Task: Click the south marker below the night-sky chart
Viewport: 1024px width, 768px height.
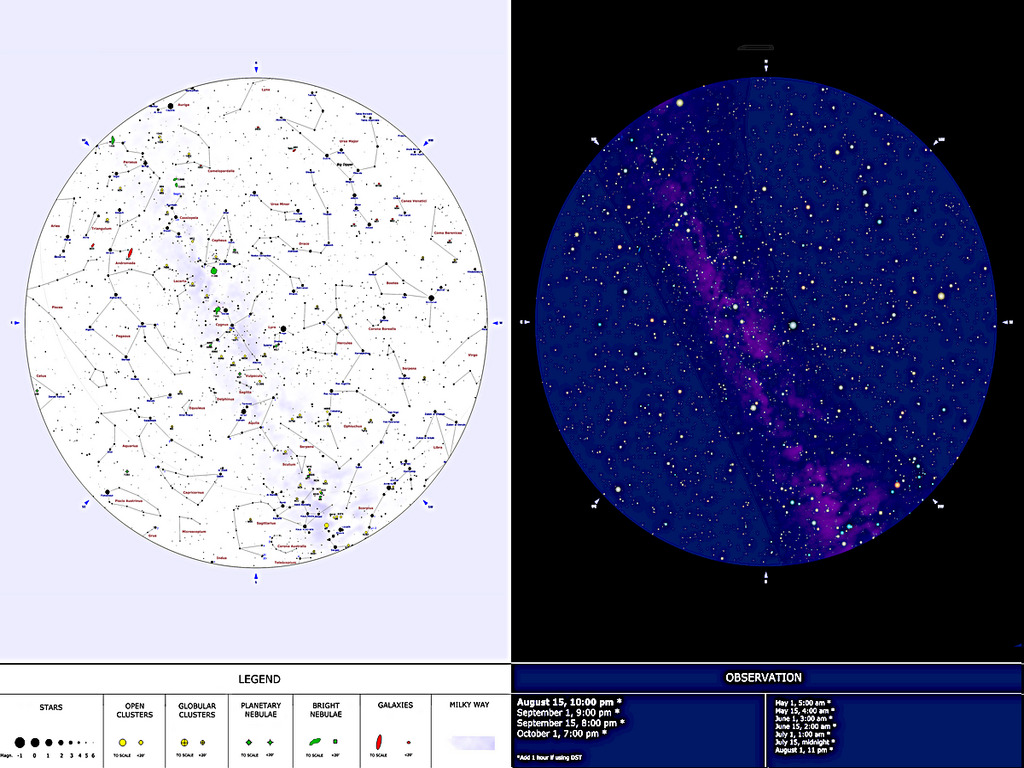Action: point(766,579)
